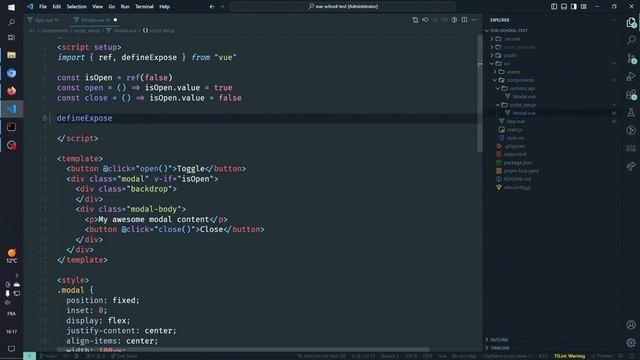The height and width of the screenshot is (360, 640).
Task: Expand the Timeline section
Action: (500, 348)
